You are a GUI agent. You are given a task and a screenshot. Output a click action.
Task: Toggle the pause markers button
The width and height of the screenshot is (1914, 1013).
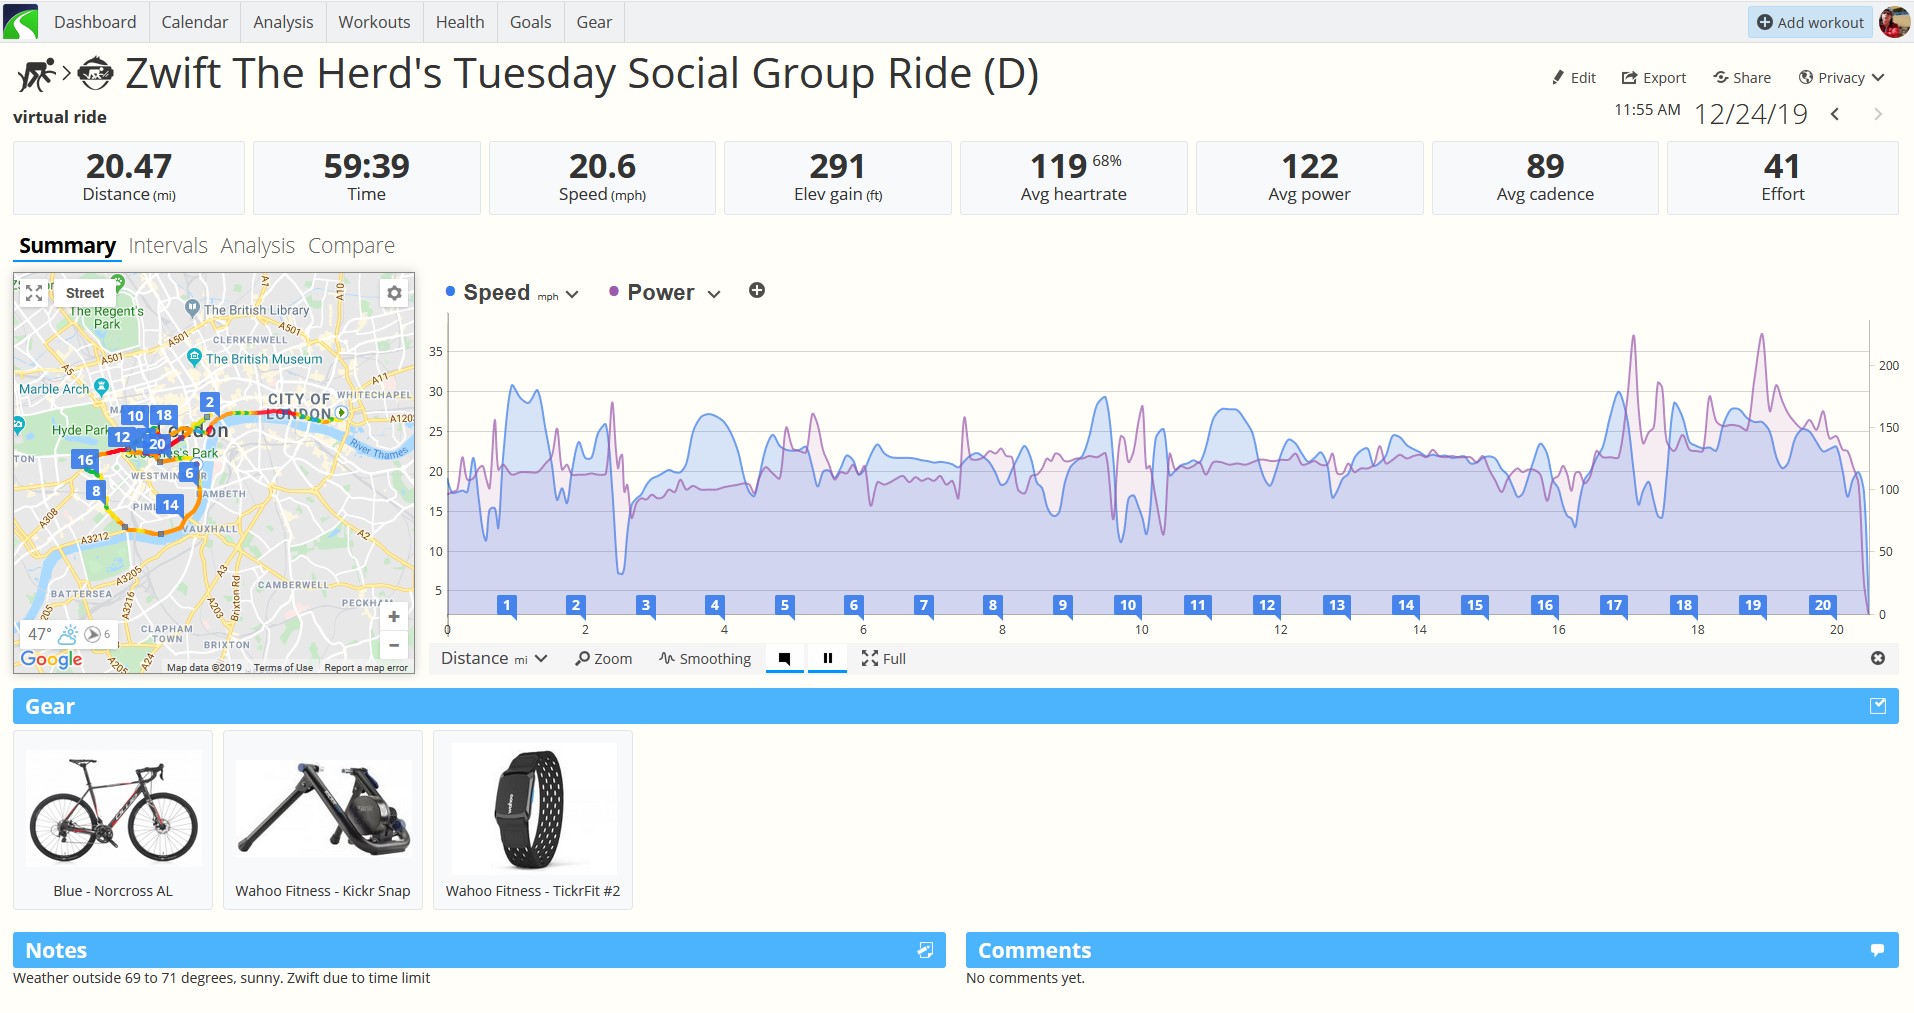click(828, 658)
